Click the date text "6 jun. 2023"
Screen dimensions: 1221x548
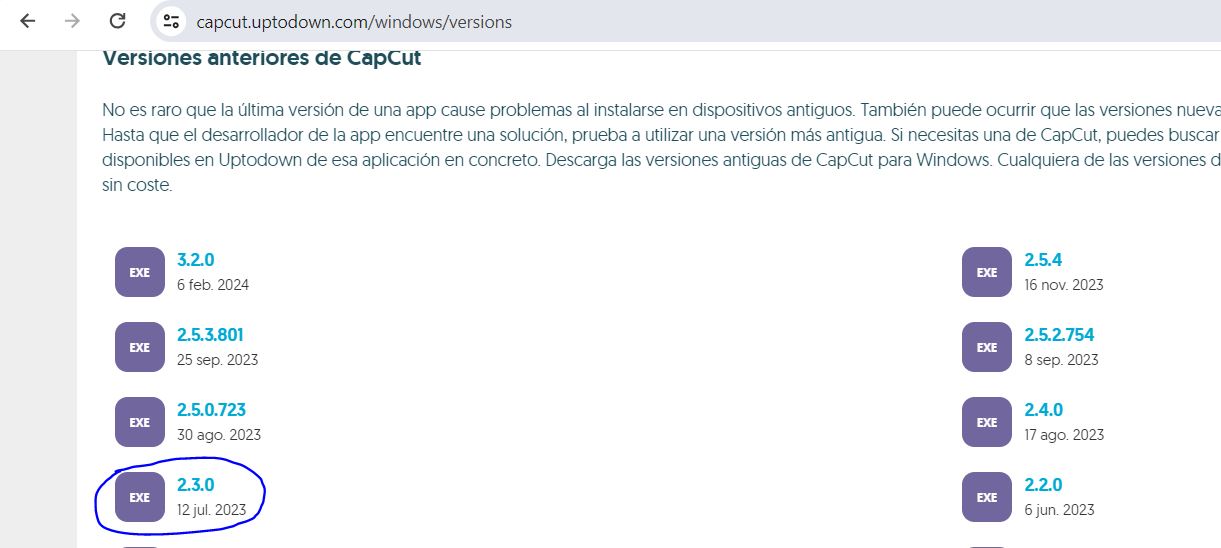1059,510
